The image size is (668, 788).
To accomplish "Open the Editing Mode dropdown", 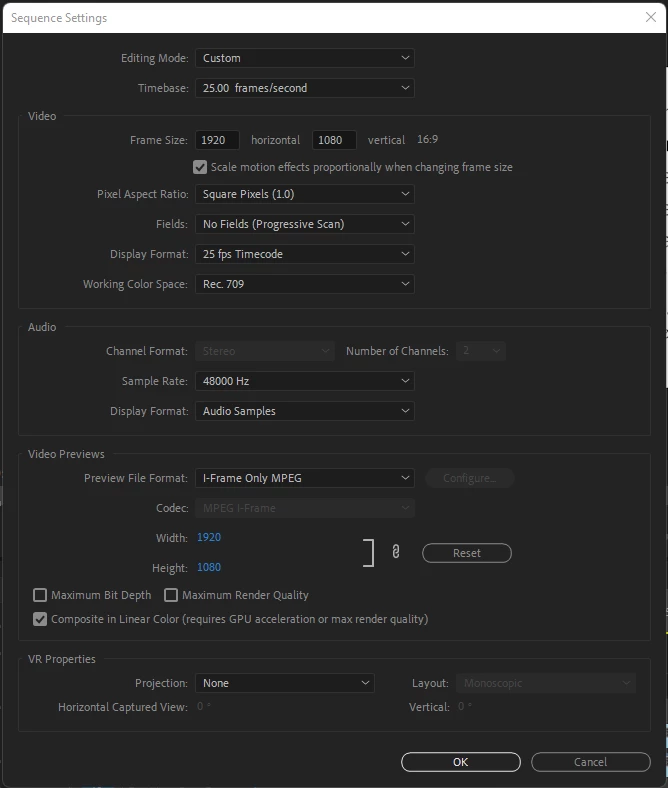I will [x=305, y=58].
